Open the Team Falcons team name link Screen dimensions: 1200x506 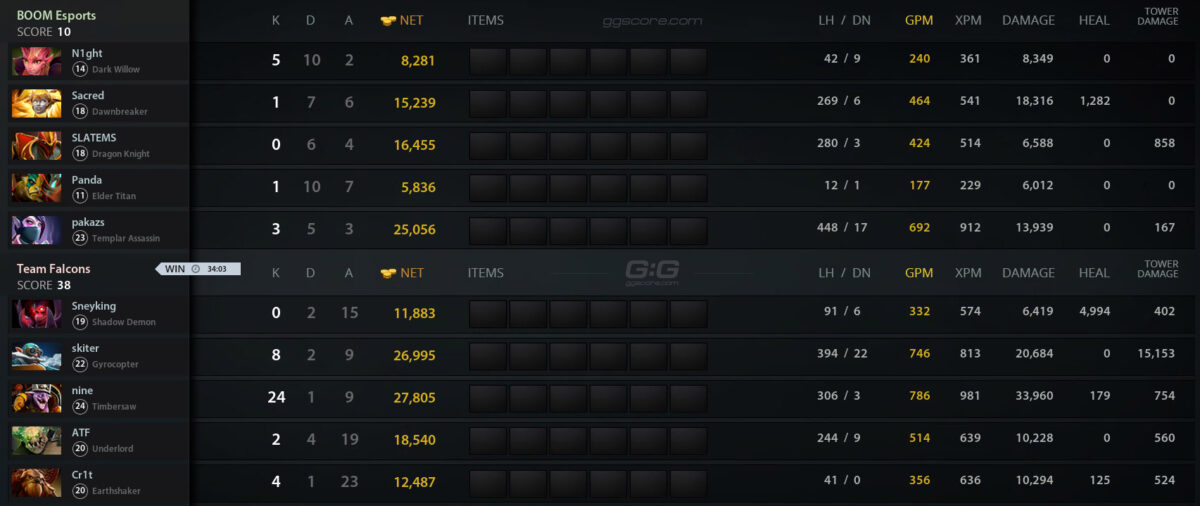coord(53,269)
